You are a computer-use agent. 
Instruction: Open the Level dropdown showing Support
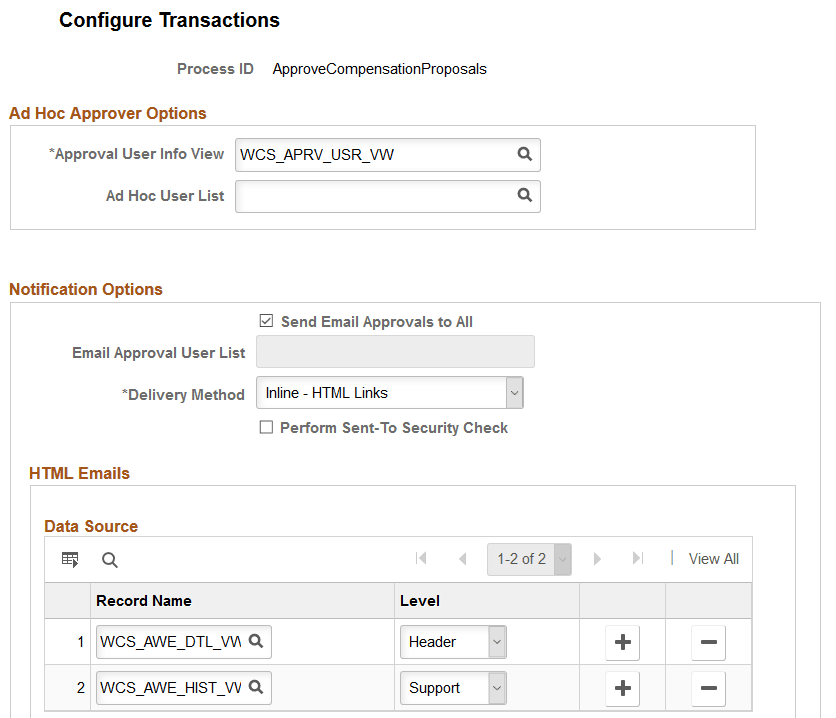click(x=495, y=688)
